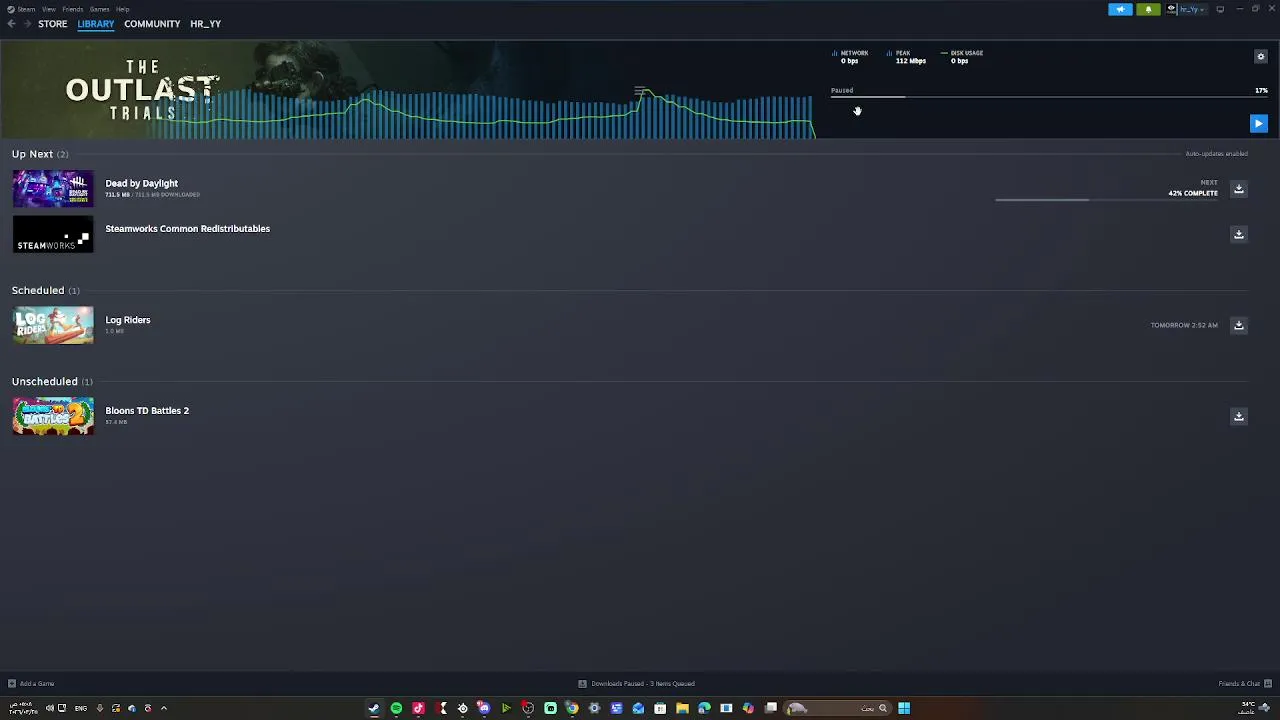Navigate forward with the right arrow
The height and width of the screenshot is (720, 1280).
(x=27, y=24)
